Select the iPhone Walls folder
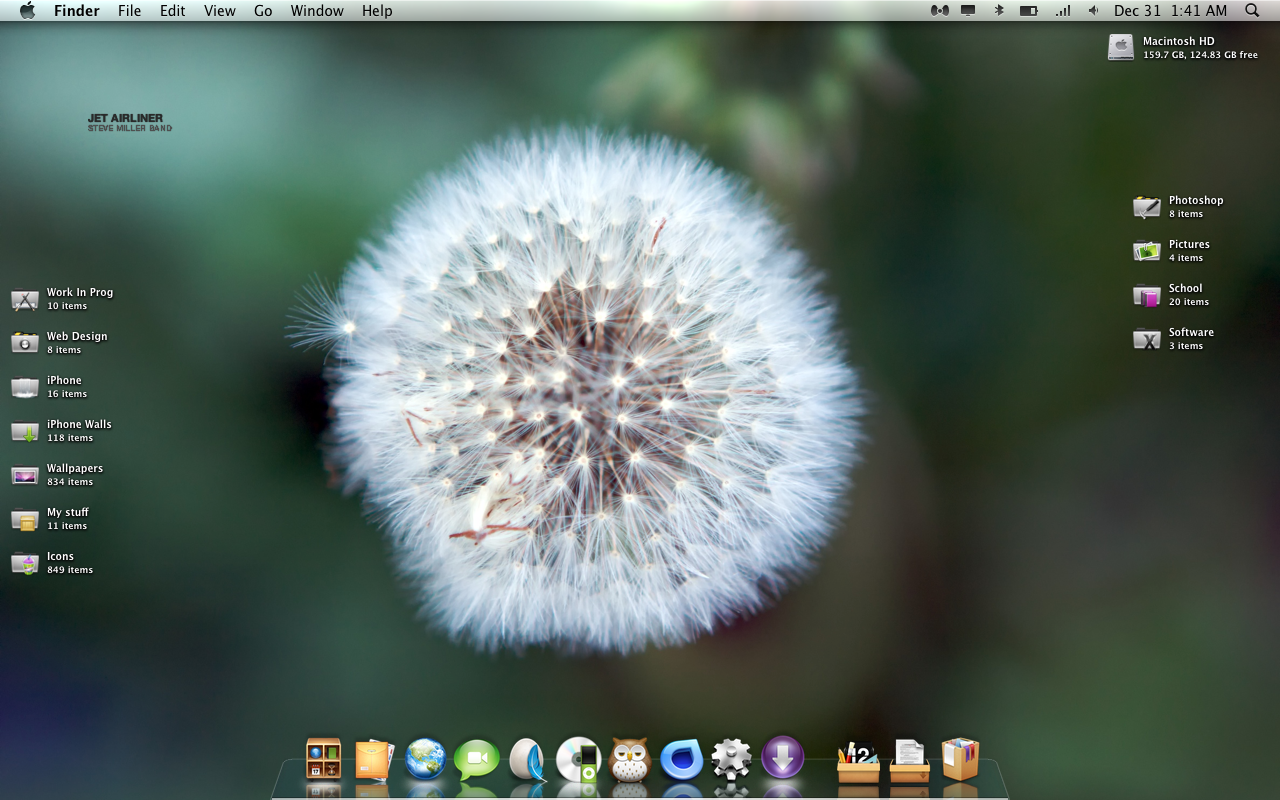This screenshot has height=800, width=1280. coord(25,431)
